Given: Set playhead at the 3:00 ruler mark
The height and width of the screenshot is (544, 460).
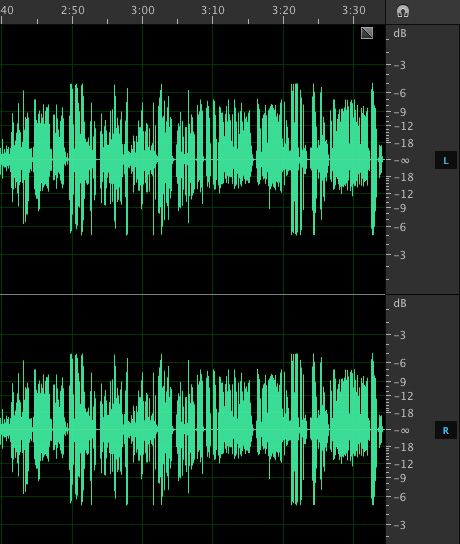Looking at the screenshot, I should [143, 10].
